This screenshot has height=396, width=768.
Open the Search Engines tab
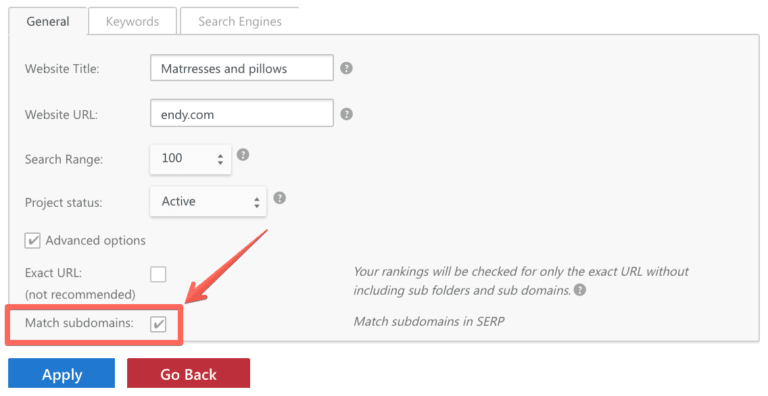tap(240, 21)
